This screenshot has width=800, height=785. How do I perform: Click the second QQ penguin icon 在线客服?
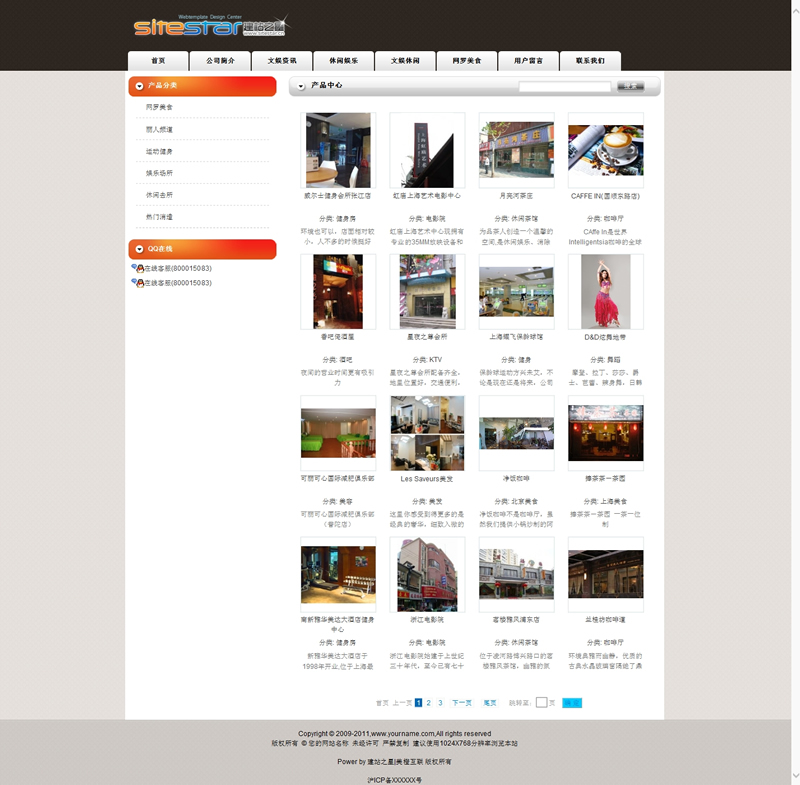(x=137, y=283)
